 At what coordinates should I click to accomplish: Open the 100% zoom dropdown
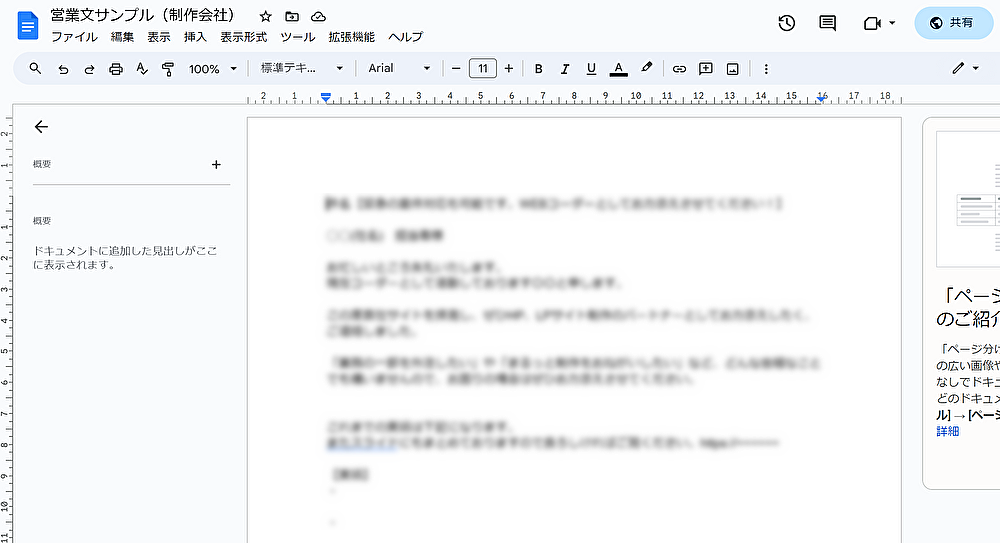pos(212,69)
